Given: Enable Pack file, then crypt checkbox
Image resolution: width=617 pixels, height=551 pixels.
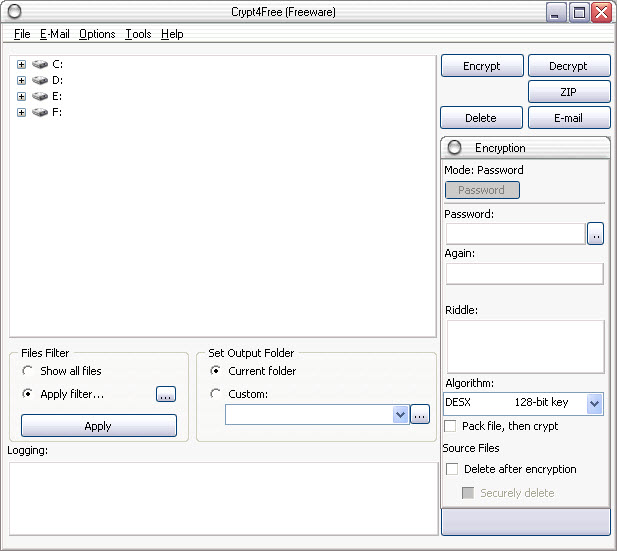Looking at the screenshot, I should point(450,426).
